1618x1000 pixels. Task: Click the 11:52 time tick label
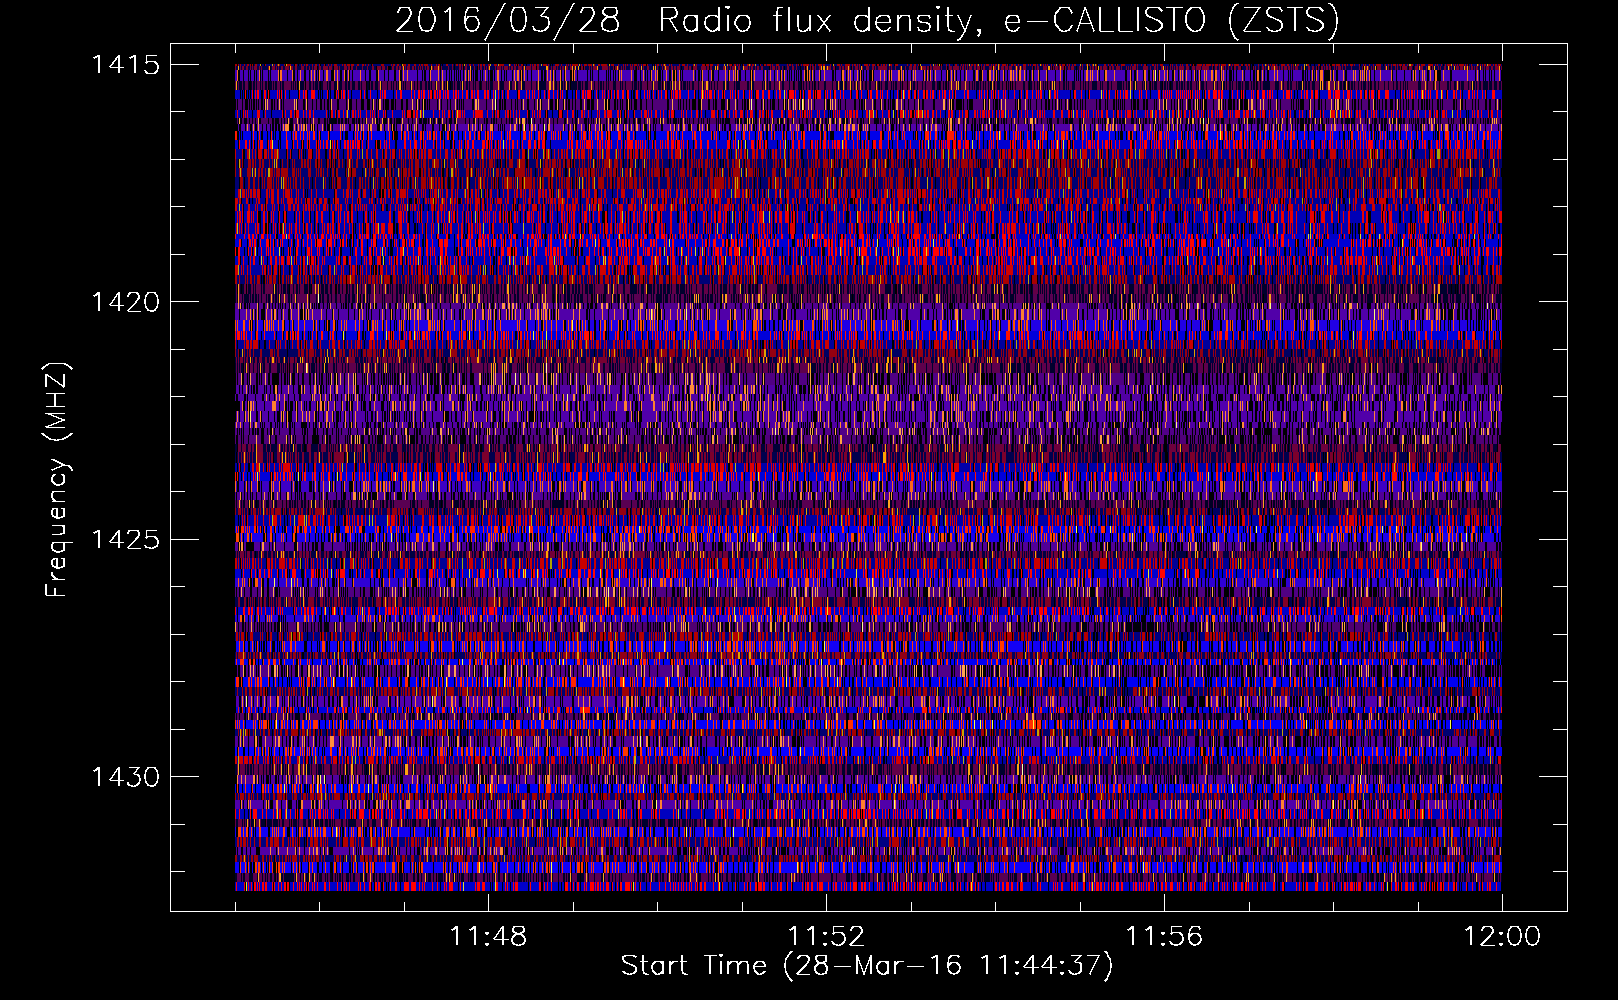click(826, 937)
